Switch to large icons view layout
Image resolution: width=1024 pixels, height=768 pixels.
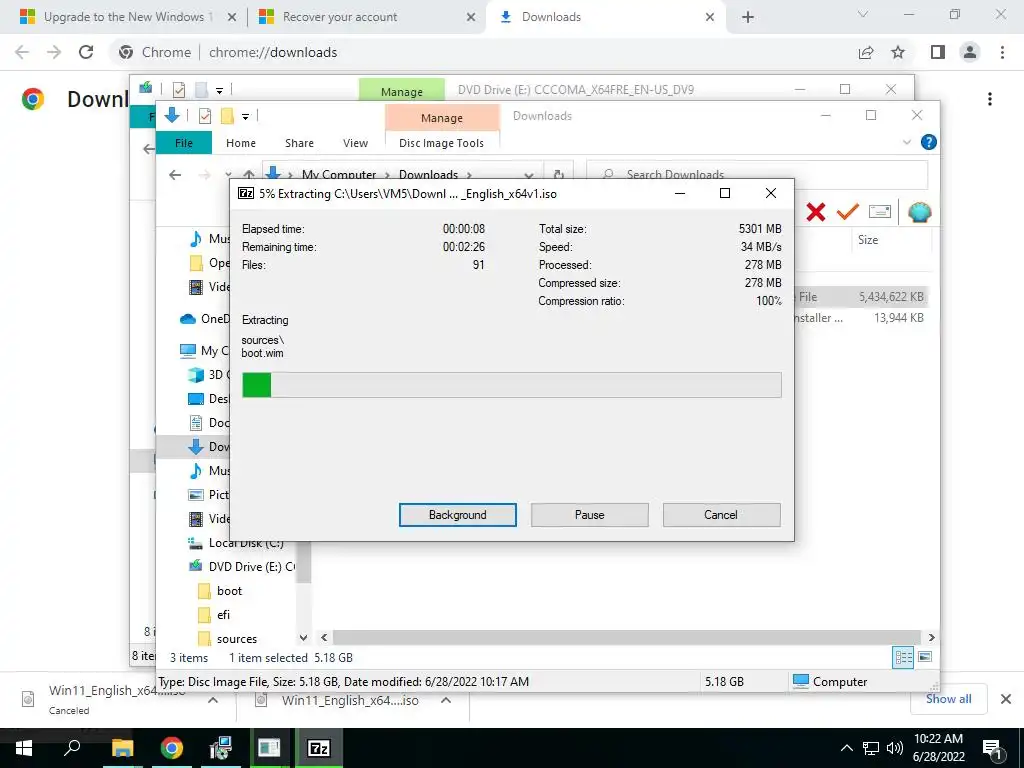click(x=925, y=657)
